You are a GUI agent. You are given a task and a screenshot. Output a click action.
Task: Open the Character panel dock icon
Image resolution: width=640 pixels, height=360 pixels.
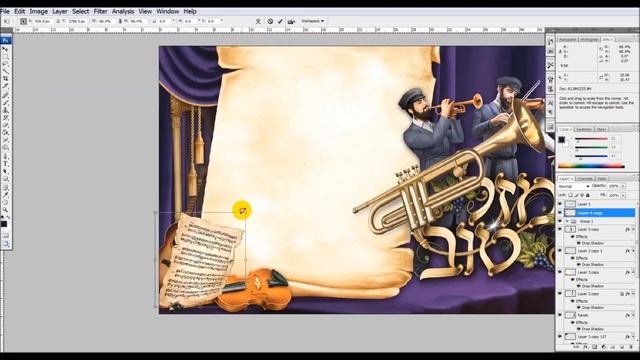tap(550, 104)
